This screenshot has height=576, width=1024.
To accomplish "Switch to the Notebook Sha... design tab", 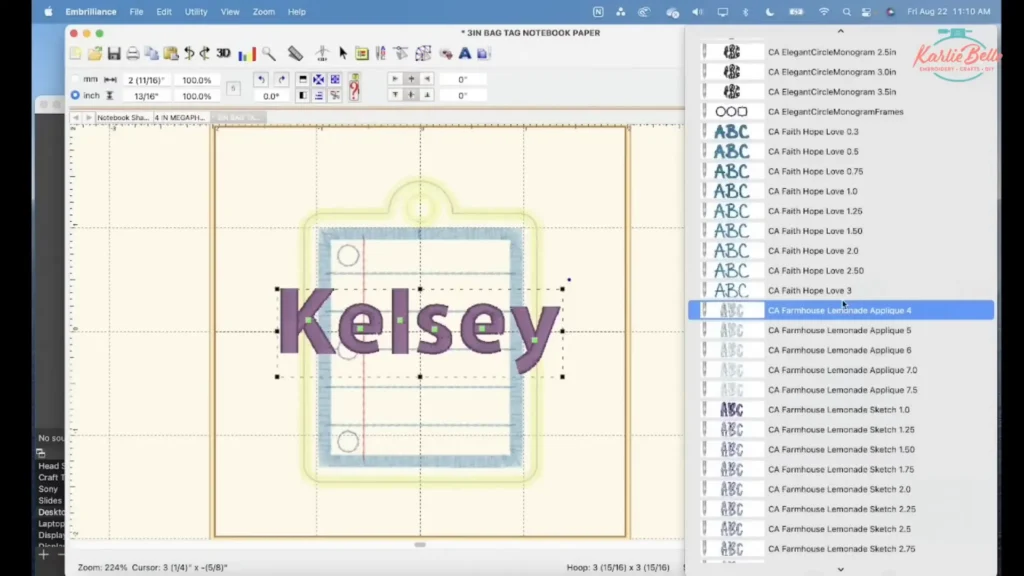I will 122,117.
